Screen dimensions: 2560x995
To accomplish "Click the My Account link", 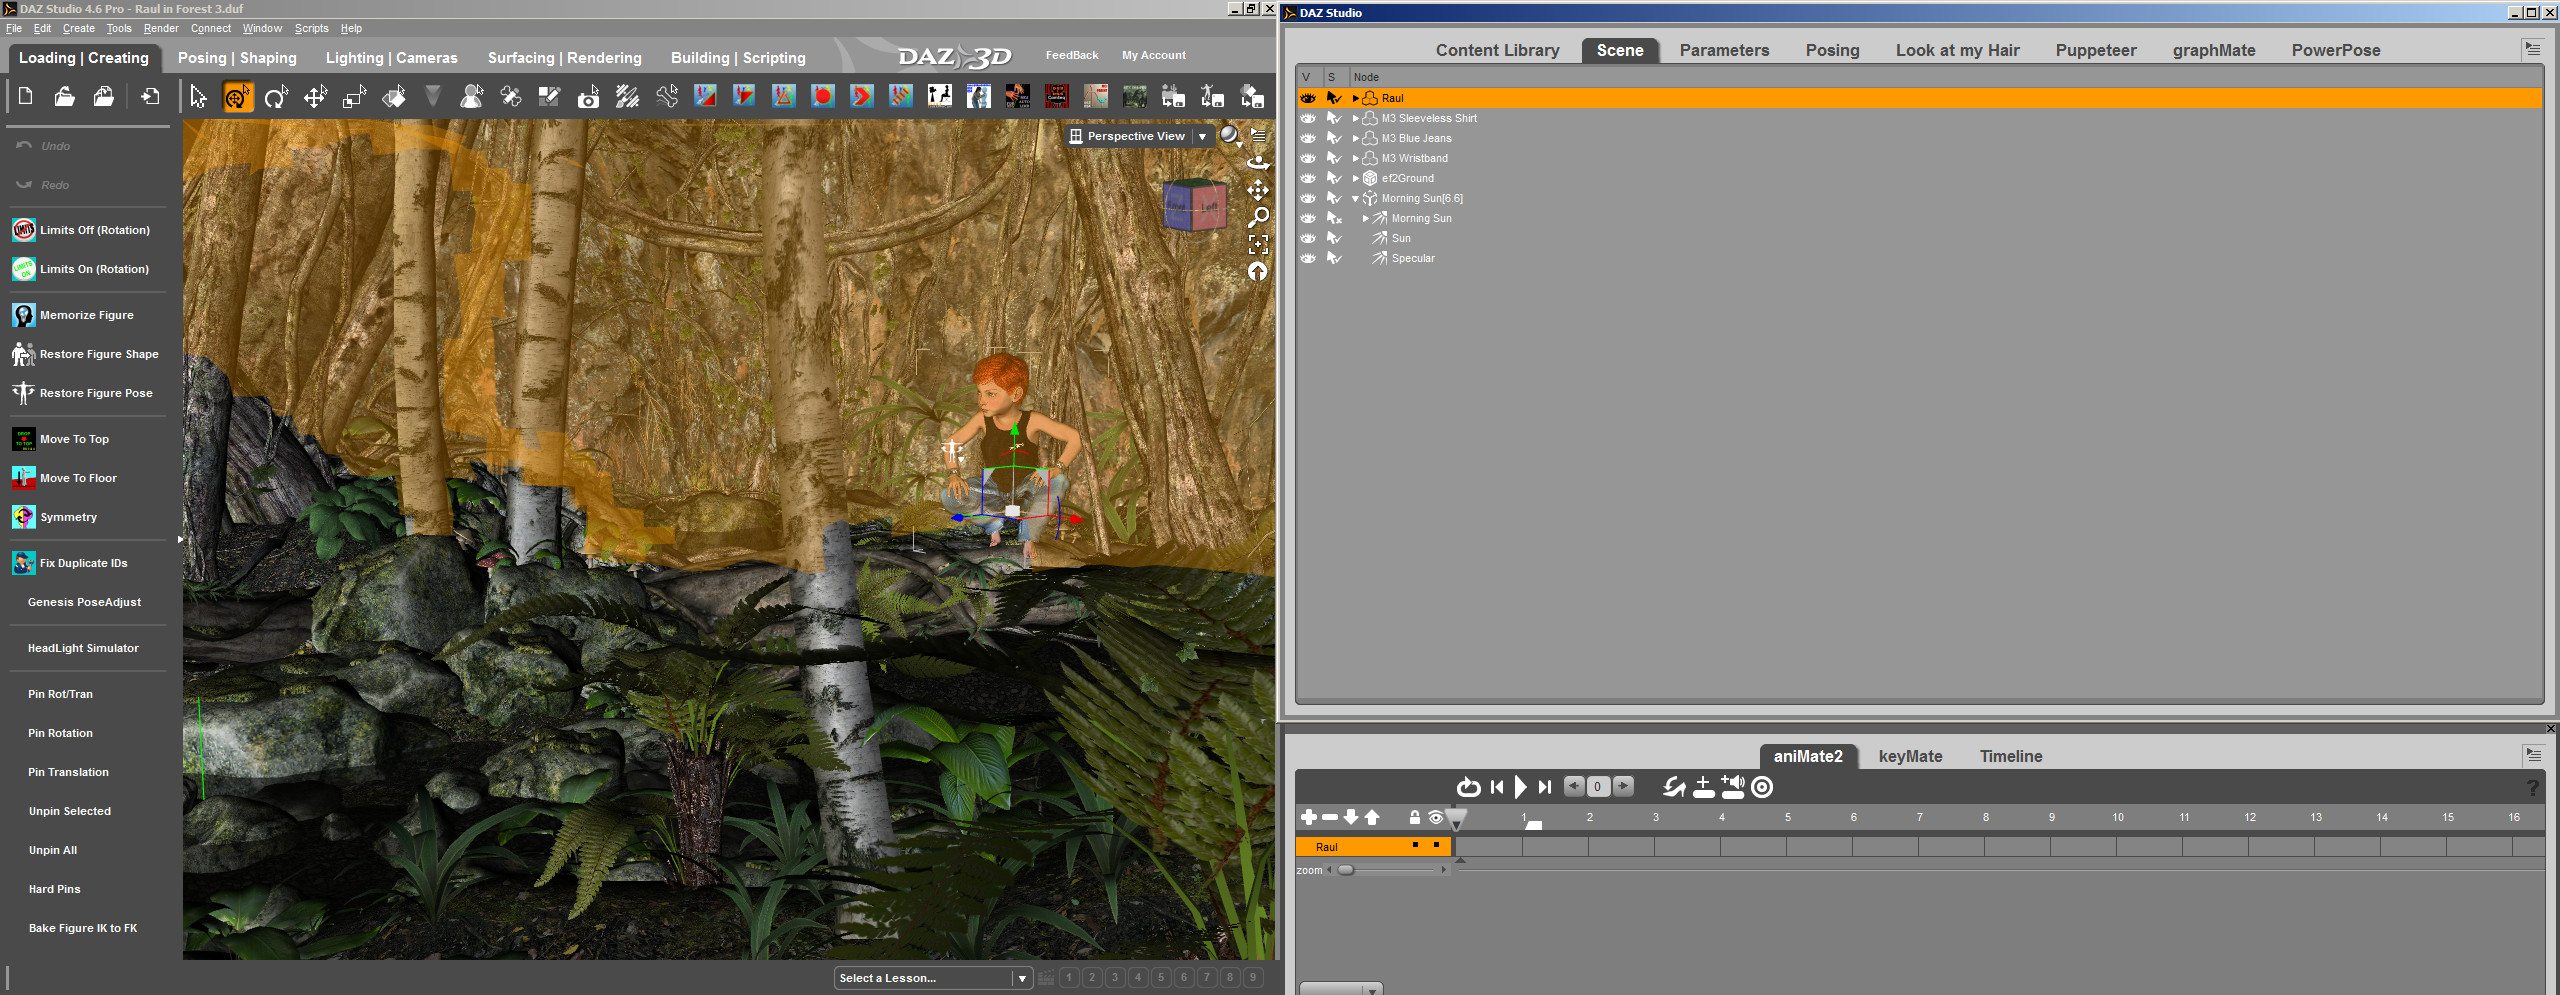I will [1154, 55].
